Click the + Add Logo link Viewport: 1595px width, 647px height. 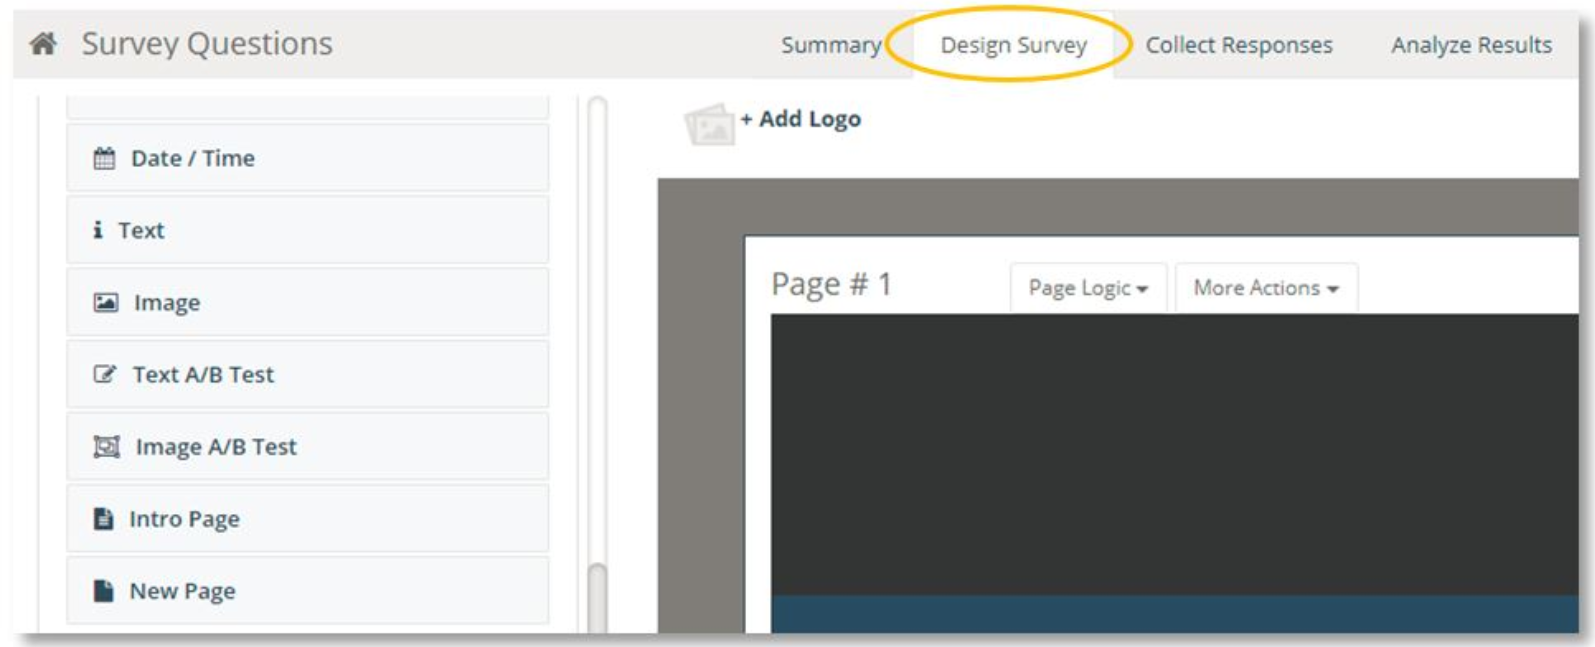coord(801,119)
